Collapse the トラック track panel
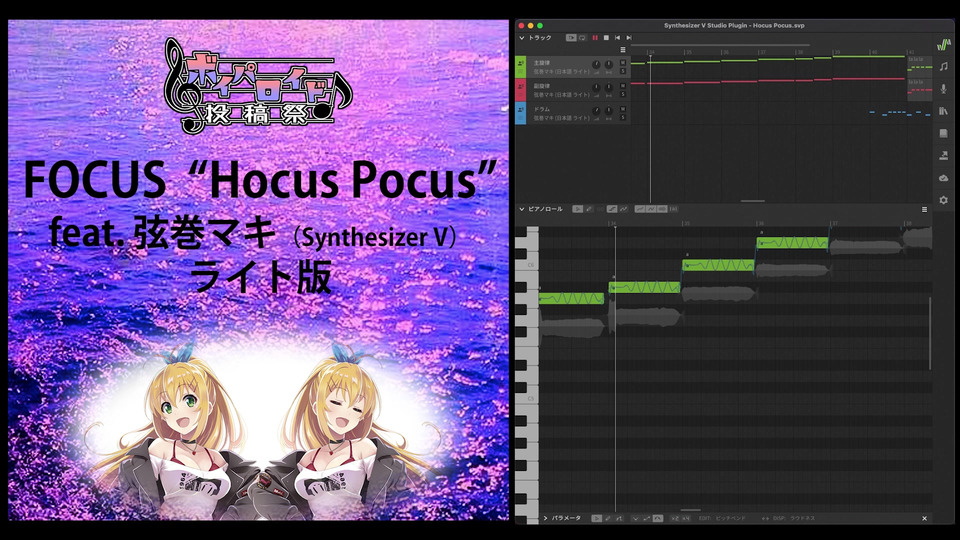 tap(522, 38)
